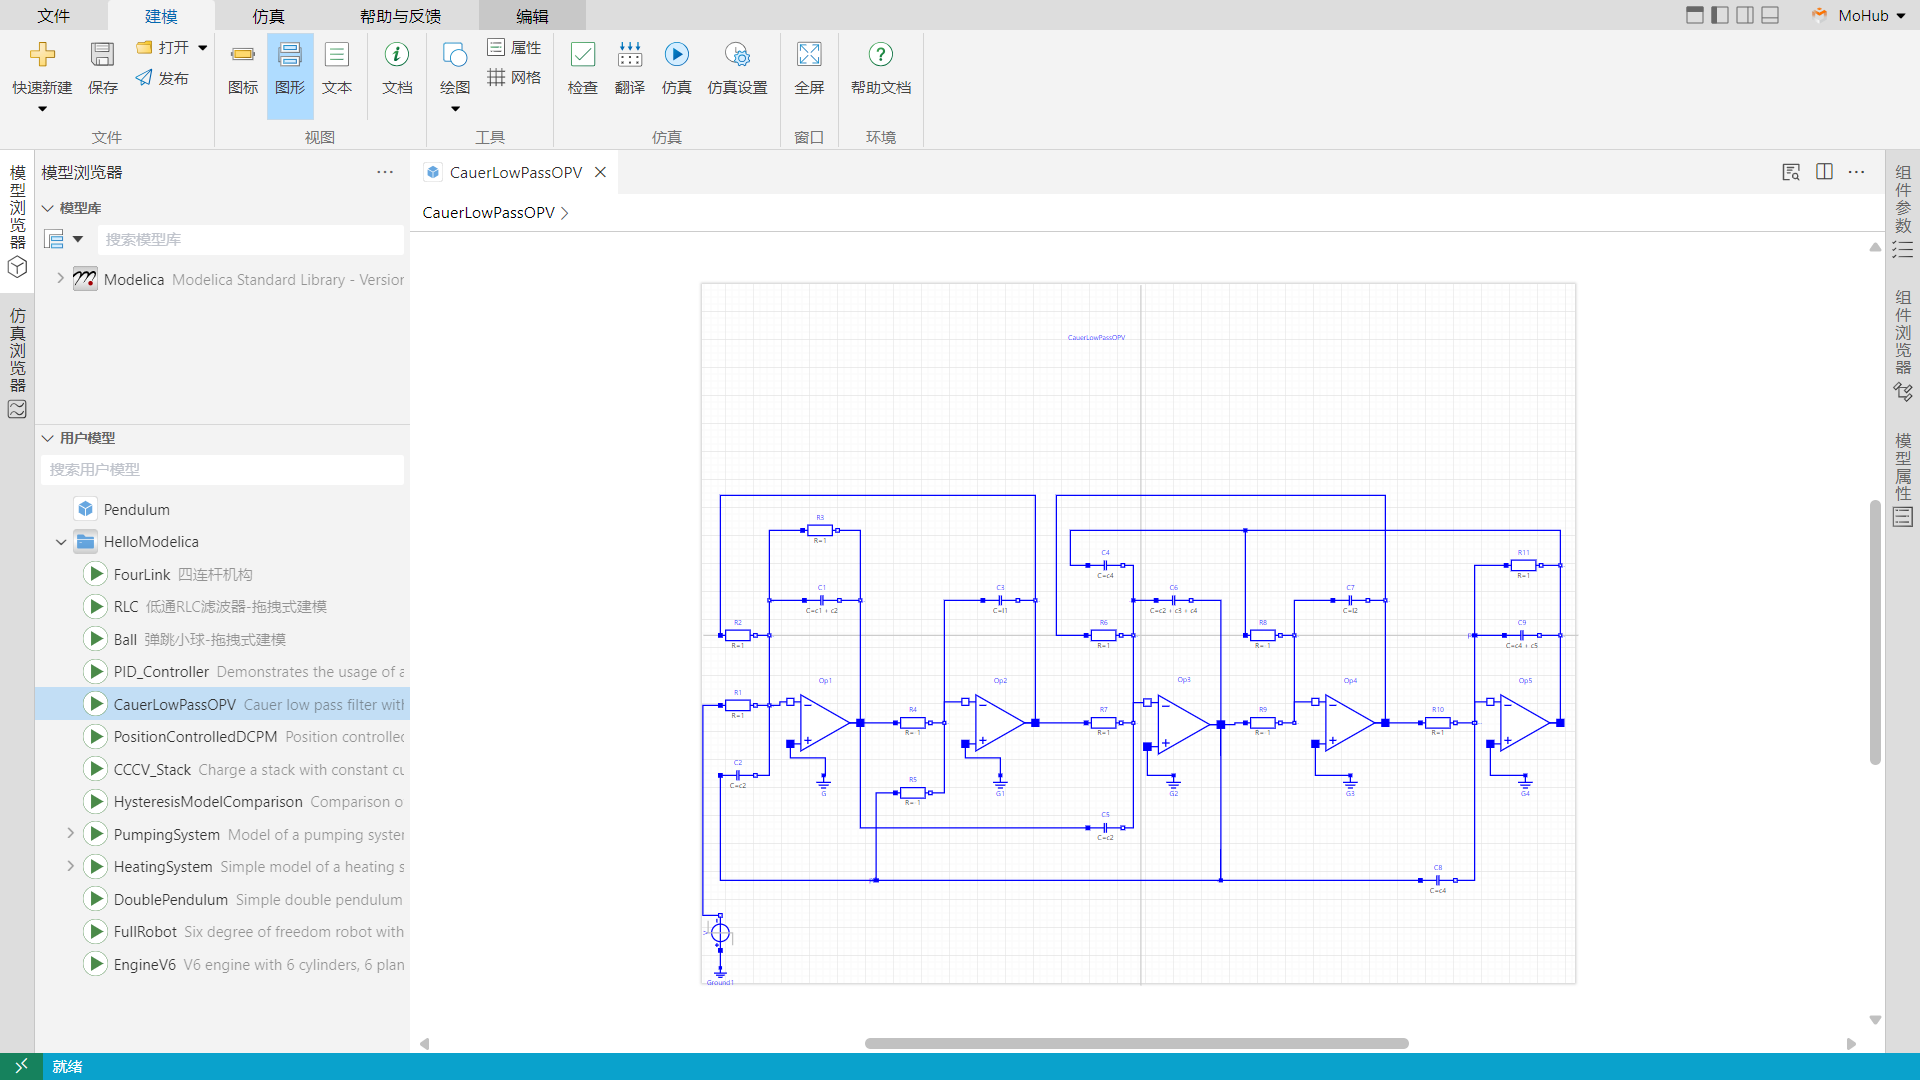Screen dimensions: 1920x1080
Task: Select the Op3 amplifier in diagram
Action: point(1183,722)
